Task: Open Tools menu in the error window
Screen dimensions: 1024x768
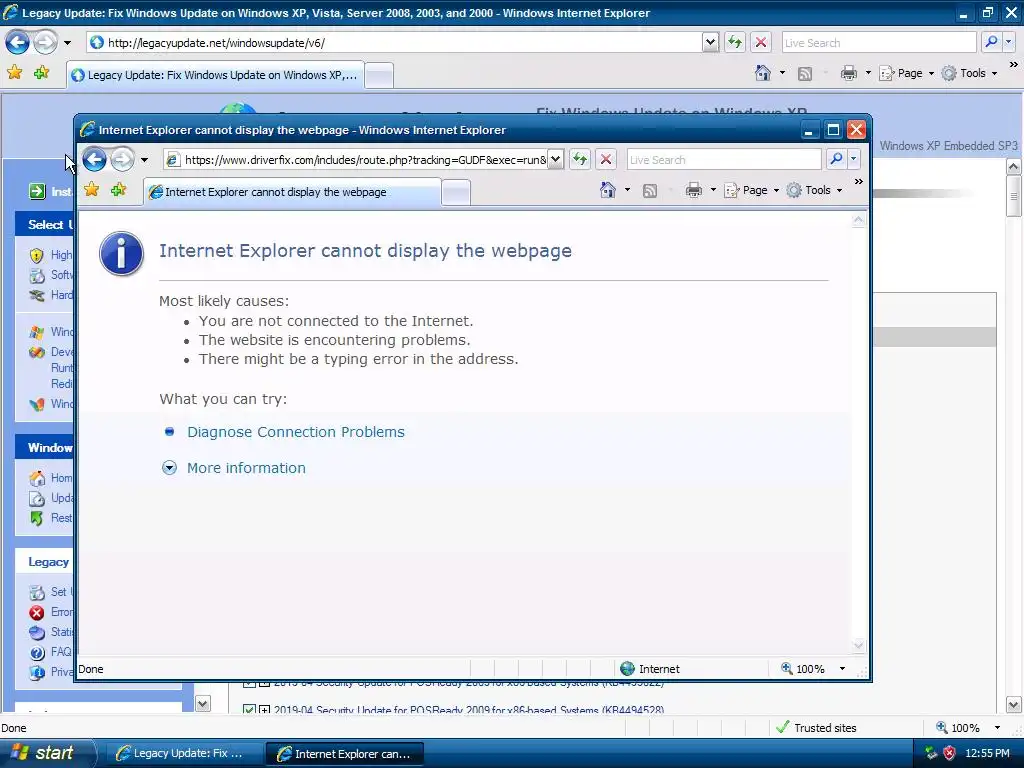Action: pyautogui.click(x=814, y=190)
